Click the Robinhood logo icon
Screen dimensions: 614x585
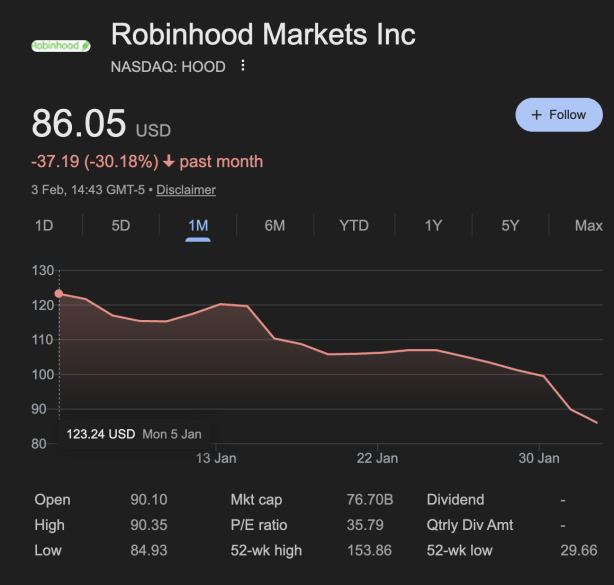[x=61, y=46]
